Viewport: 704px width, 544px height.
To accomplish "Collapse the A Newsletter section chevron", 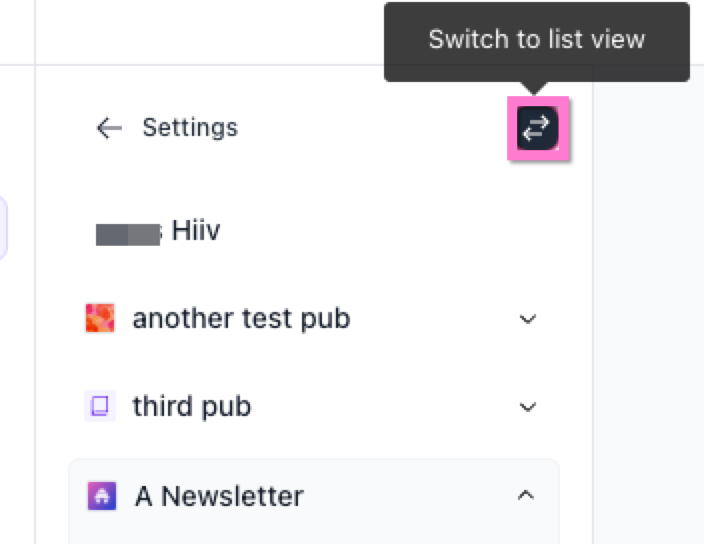I will (x=526, y=495).
